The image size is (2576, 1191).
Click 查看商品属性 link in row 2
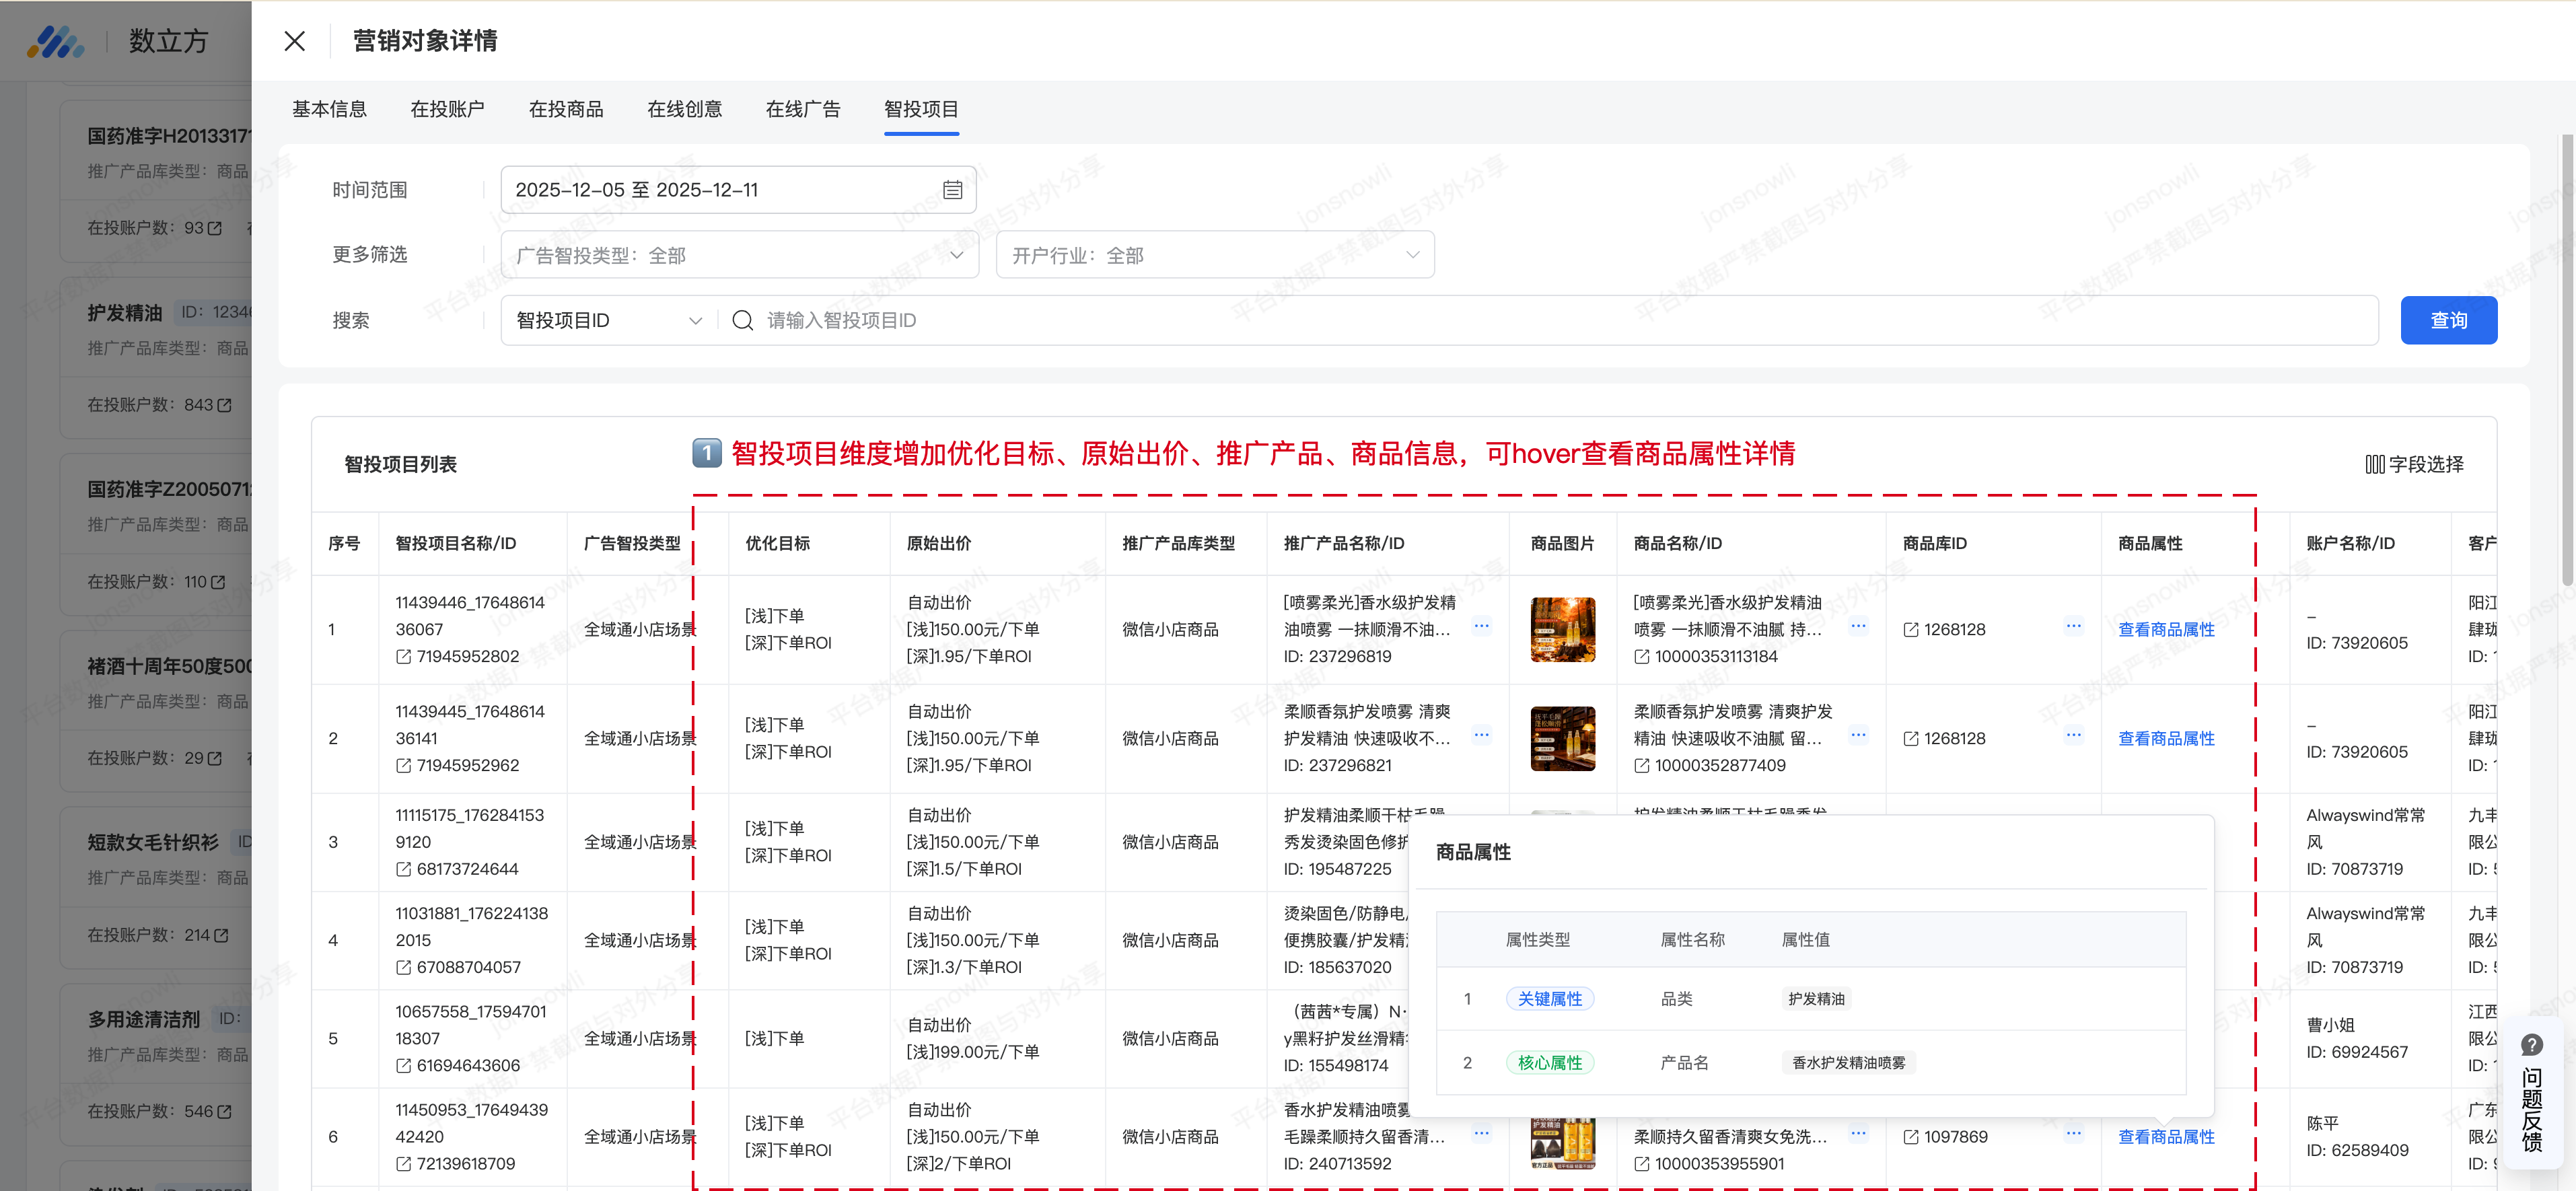point(2166,738)
